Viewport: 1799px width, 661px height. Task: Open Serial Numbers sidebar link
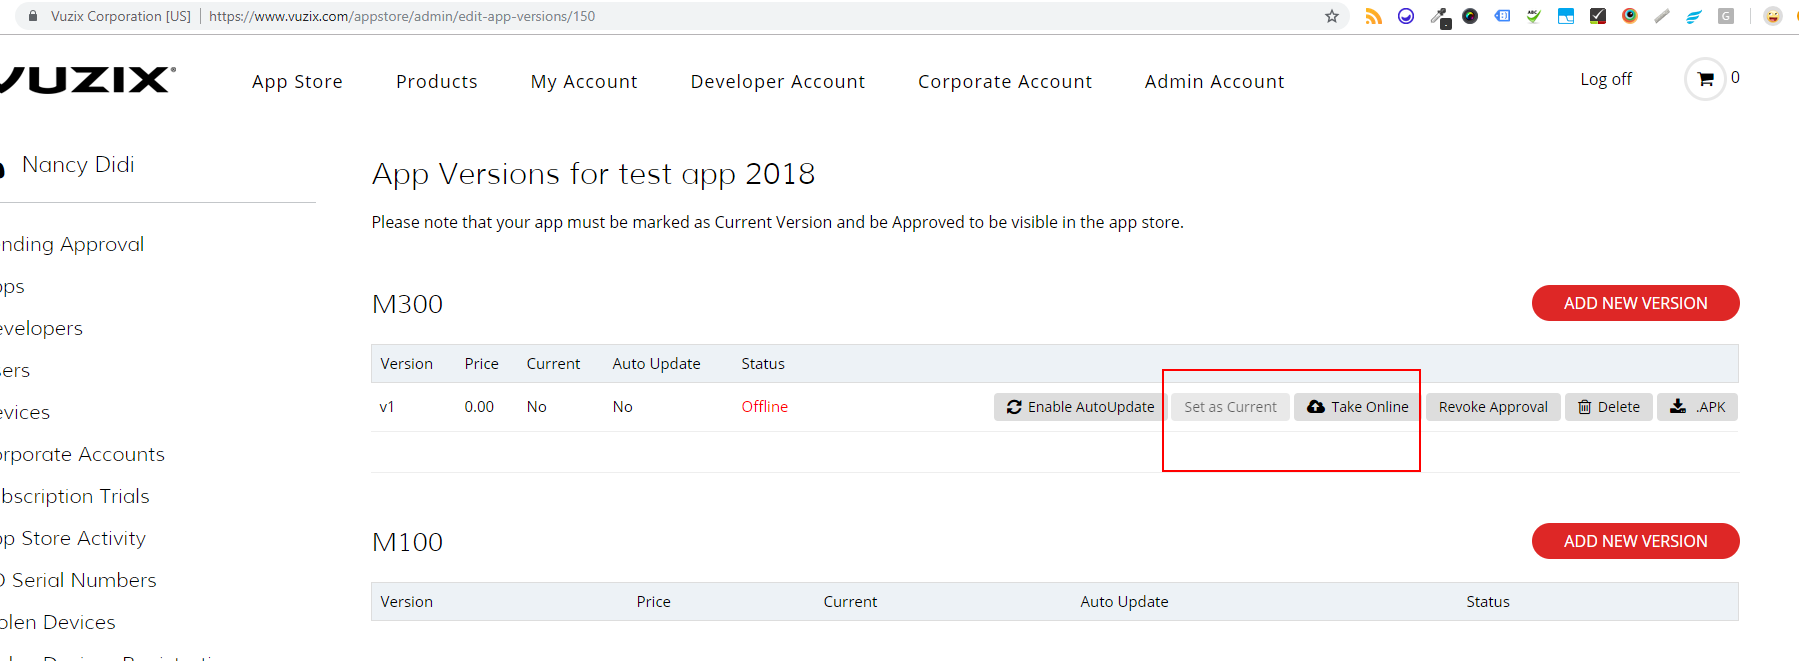pyautogui.click(x=79, y=581)
